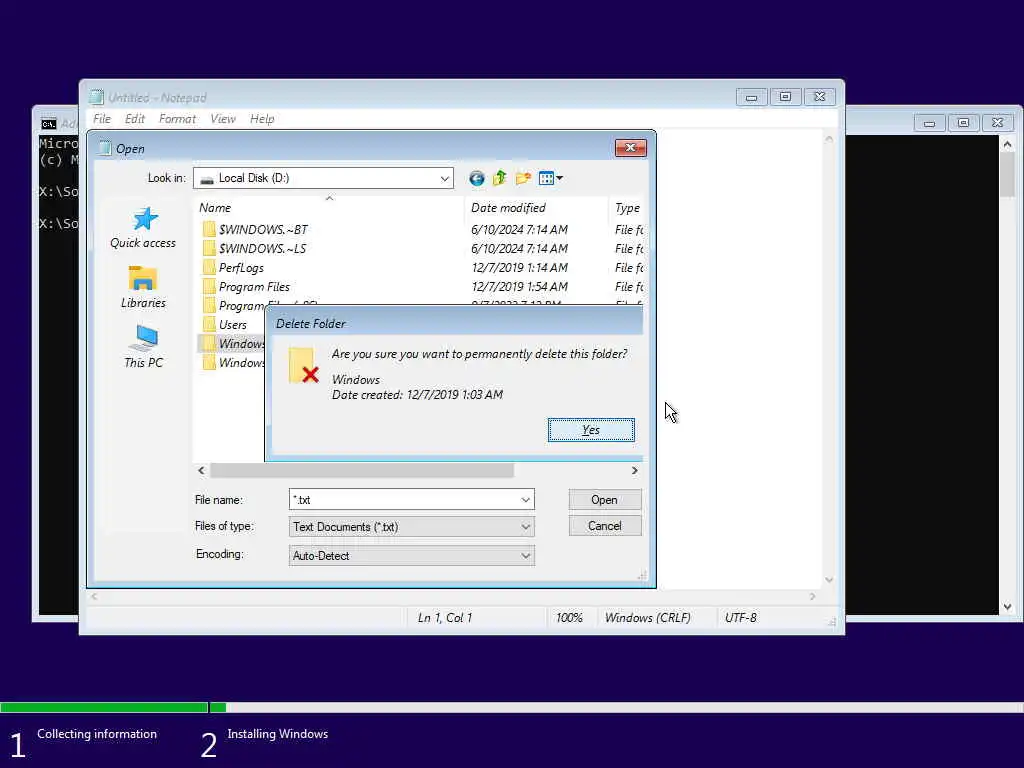Click Windows (CRLF) status entry
1024x768 pixels.
click(647, 618)
